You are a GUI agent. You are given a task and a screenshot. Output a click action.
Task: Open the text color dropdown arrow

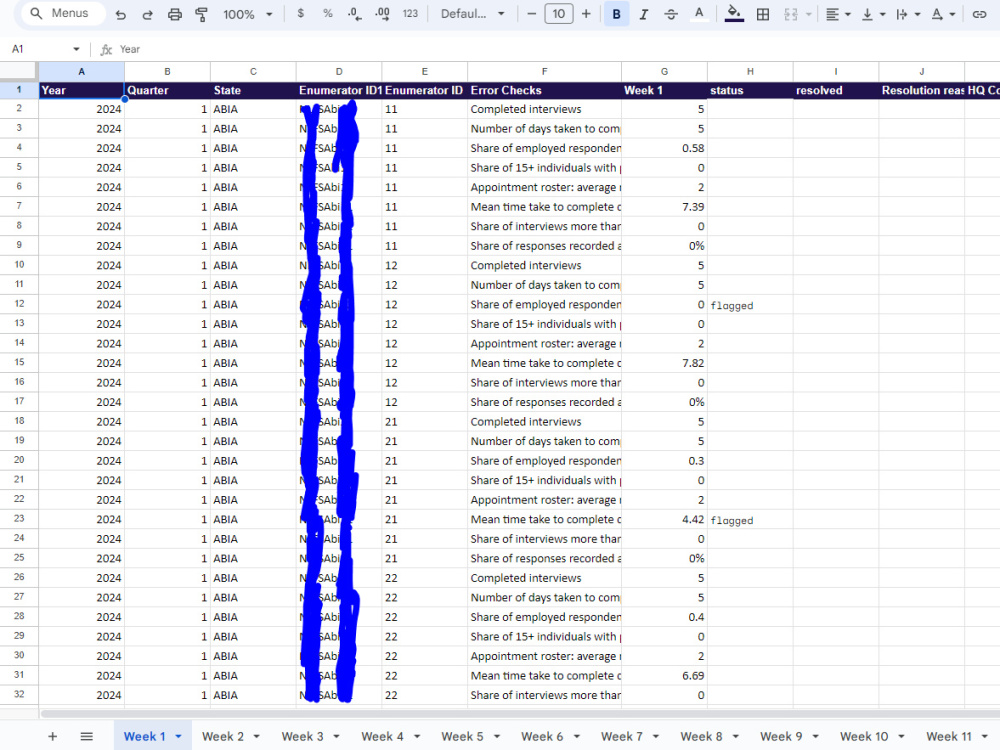pyautogui.click(x=700, y=14)
